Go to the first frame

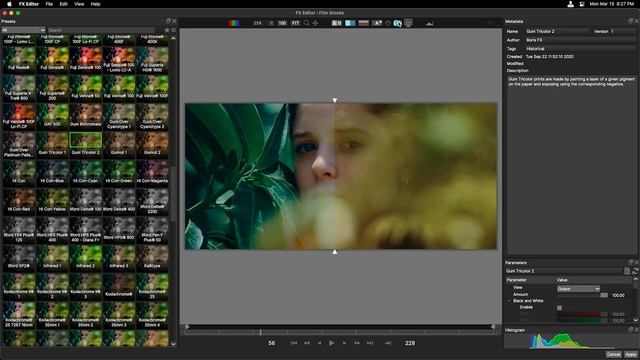(294, 343)
